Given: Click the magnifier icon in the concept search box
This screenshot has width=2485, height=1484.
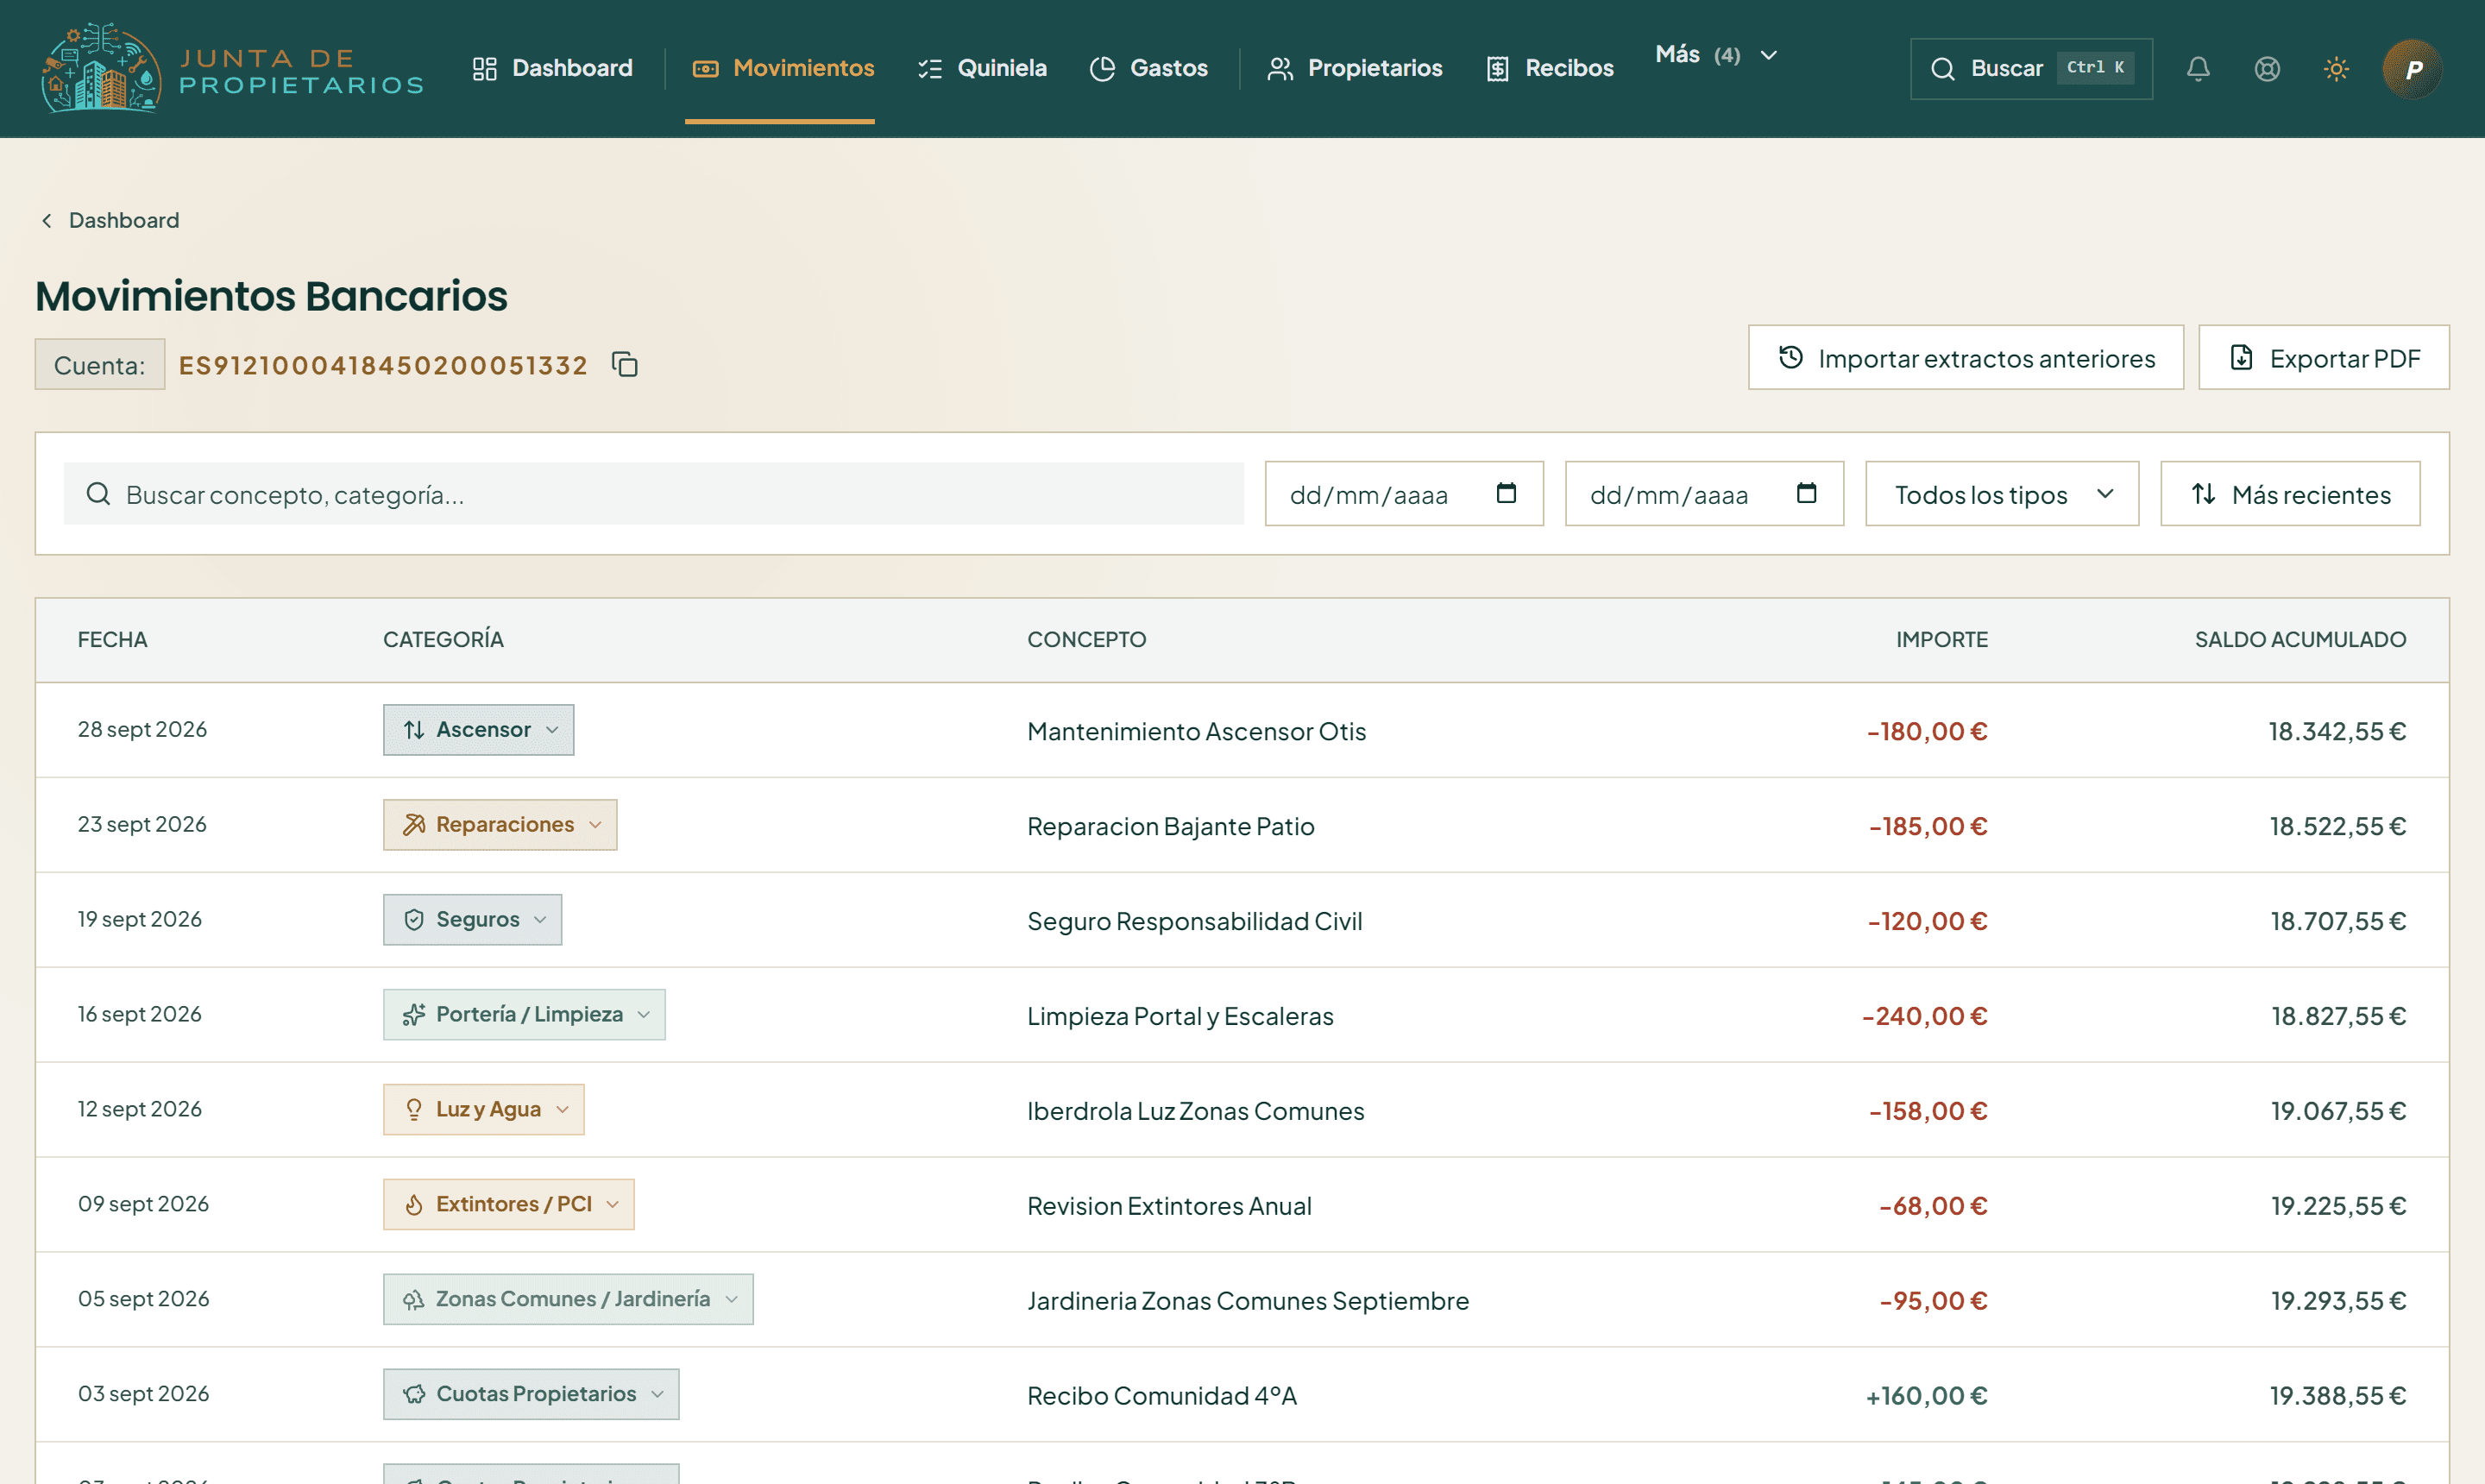Looking at the screenshot, I should click(98, 494).
